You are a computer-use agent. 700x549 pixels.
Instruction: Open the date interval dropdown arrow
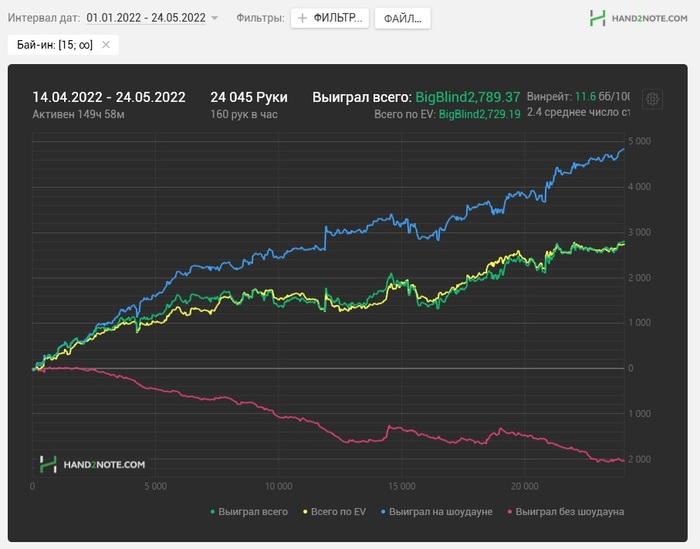pyautogui.click(x=214, y=18)
